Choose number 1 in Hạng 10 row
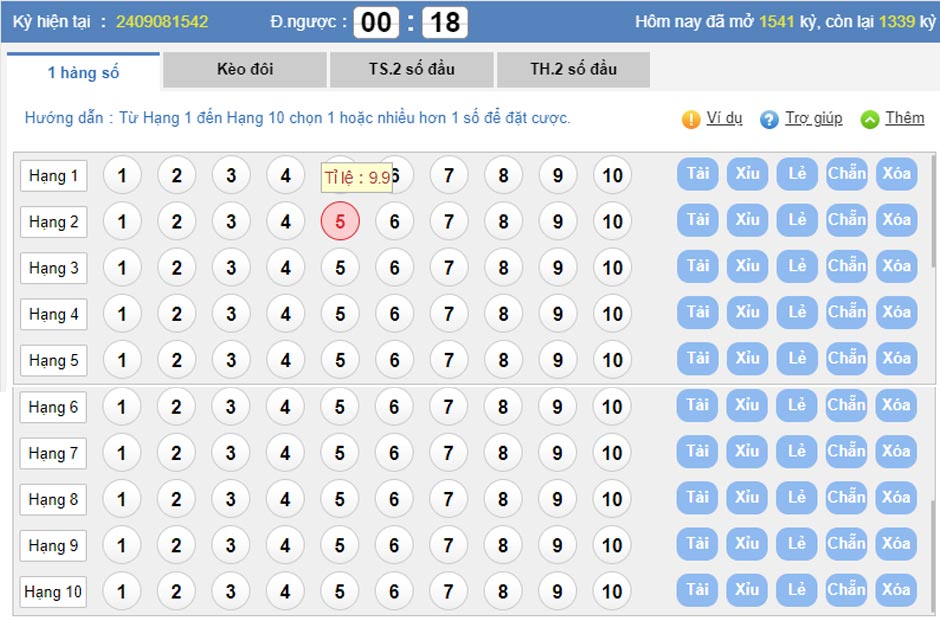The image size is (940, 620). [121, 591]
